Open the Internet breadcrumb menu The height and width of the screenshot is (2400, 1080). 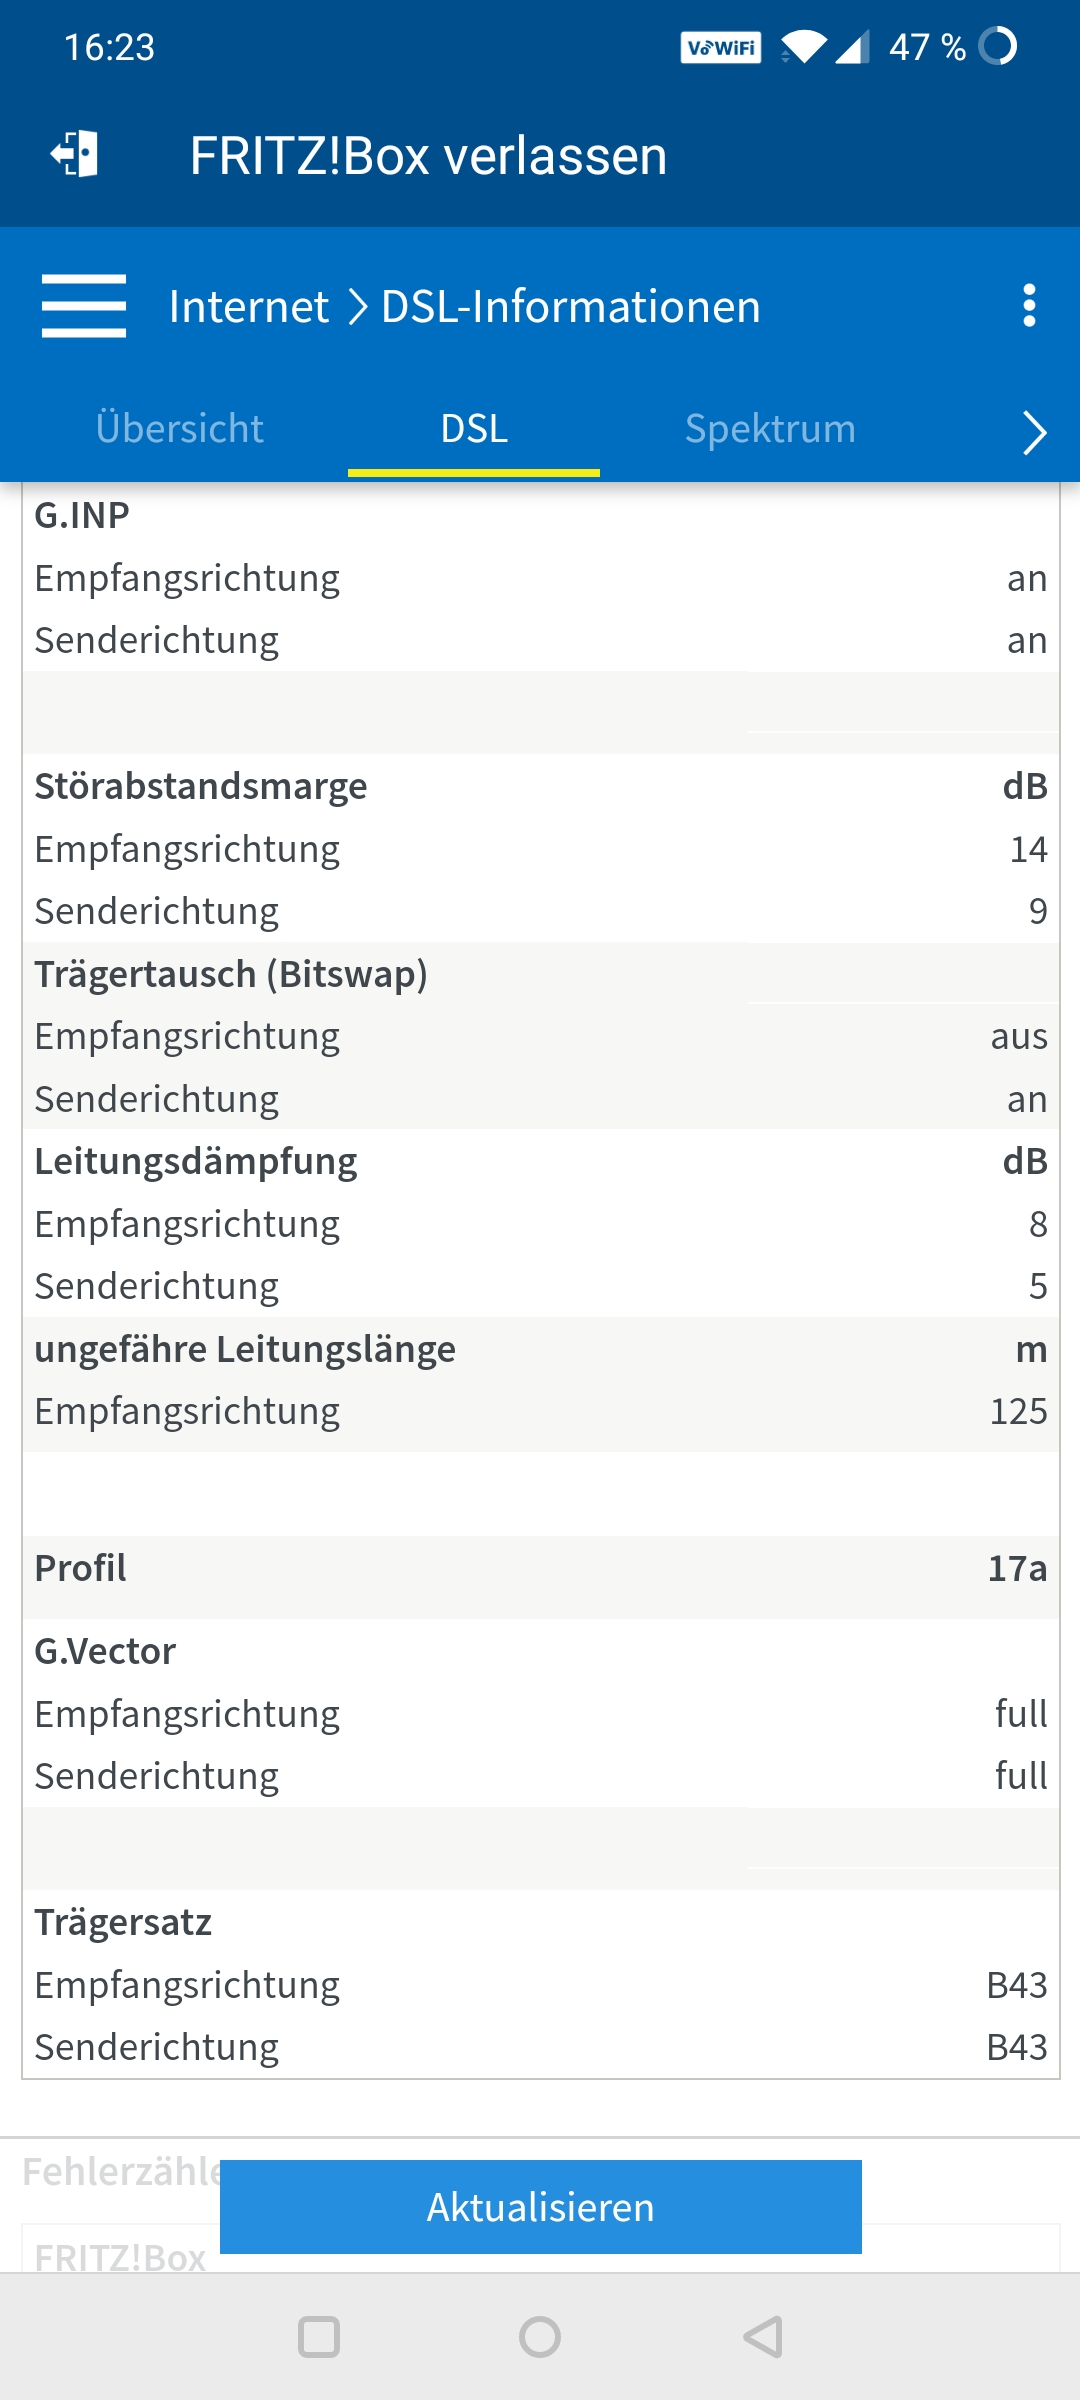(247, 307)
